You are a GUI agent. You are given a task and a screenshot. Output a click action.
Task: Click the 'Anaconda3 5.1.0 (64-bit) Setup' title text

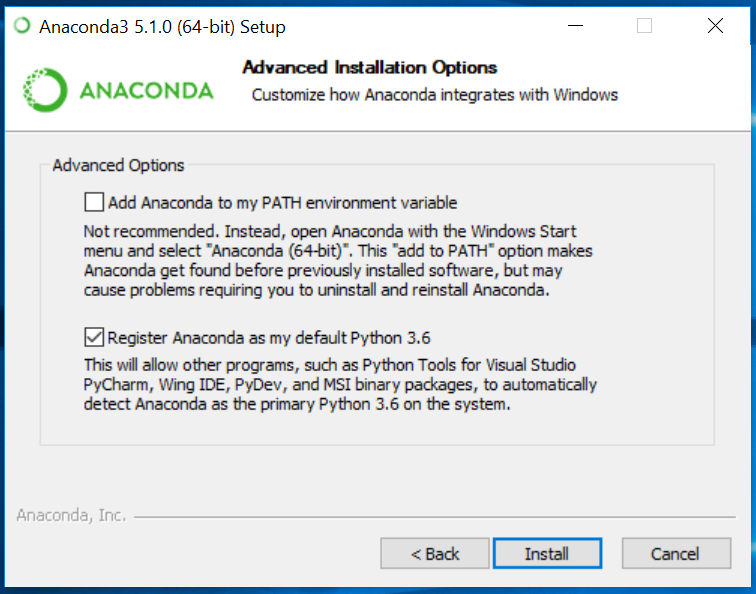point(162,27)
